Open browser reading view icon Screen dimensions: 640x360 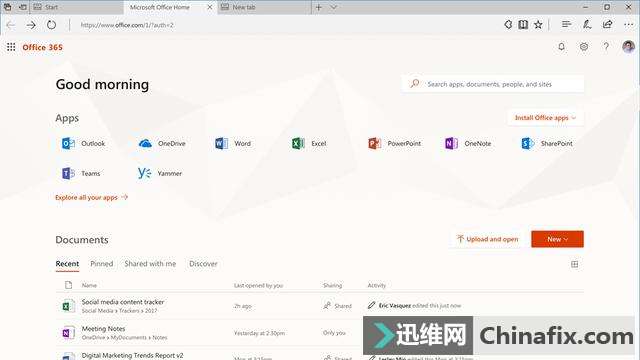[x=523, y=25]
